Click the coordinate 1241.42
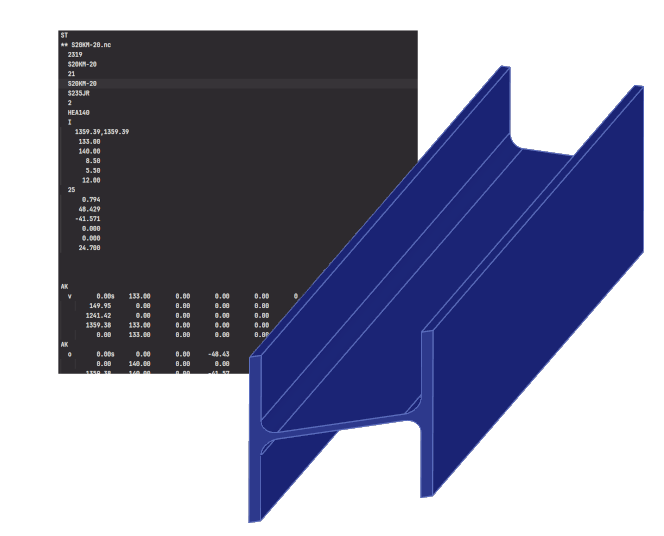 pyautogui.click(x=98, y=316)
